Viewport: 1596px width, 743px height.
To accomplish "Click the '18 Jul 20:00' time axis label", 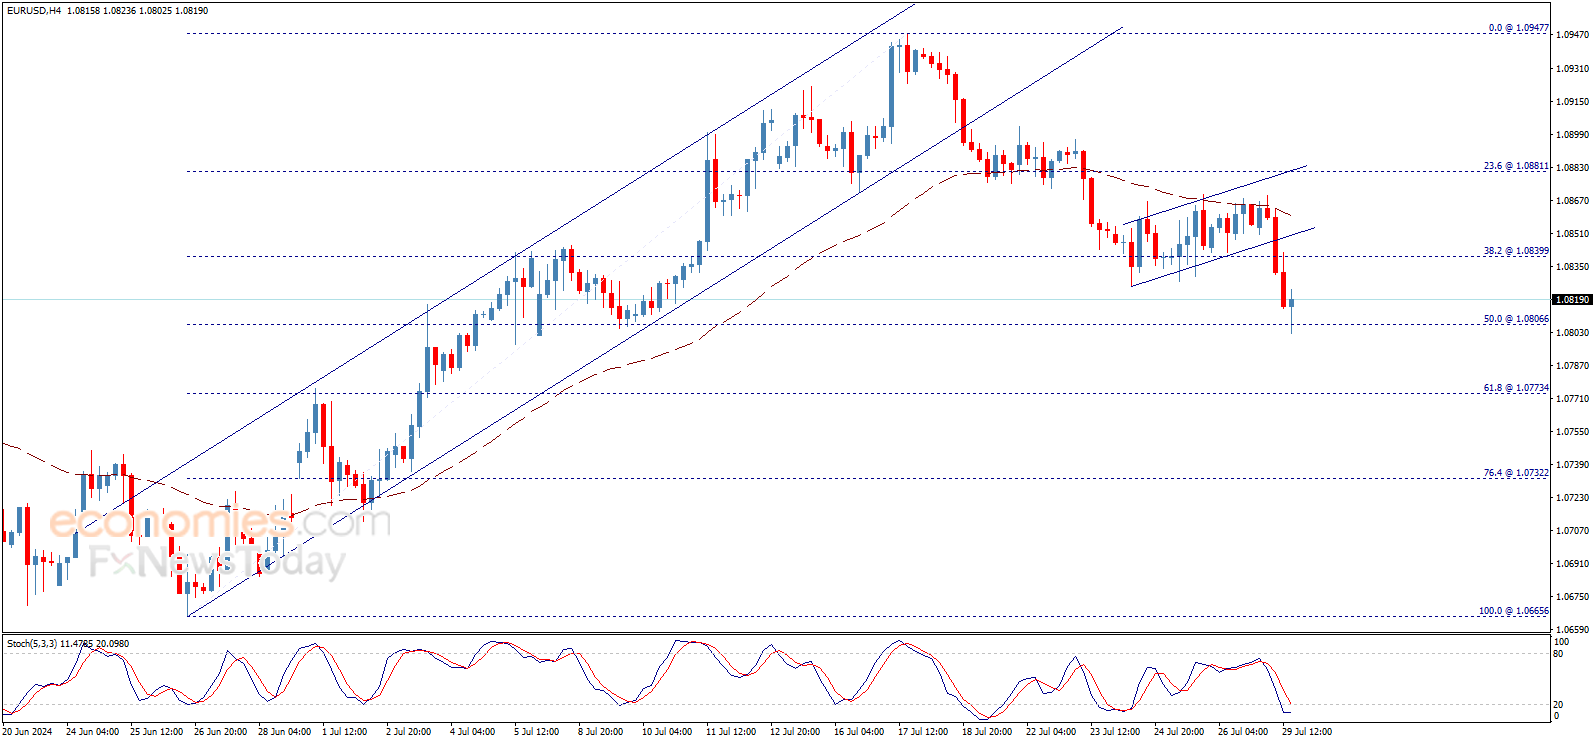I will [987, 732].
